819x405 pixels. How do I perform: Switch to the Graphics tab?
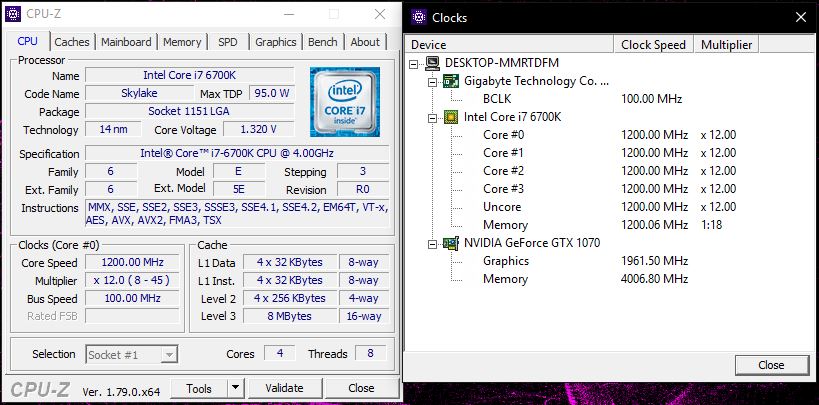point(276,42)
